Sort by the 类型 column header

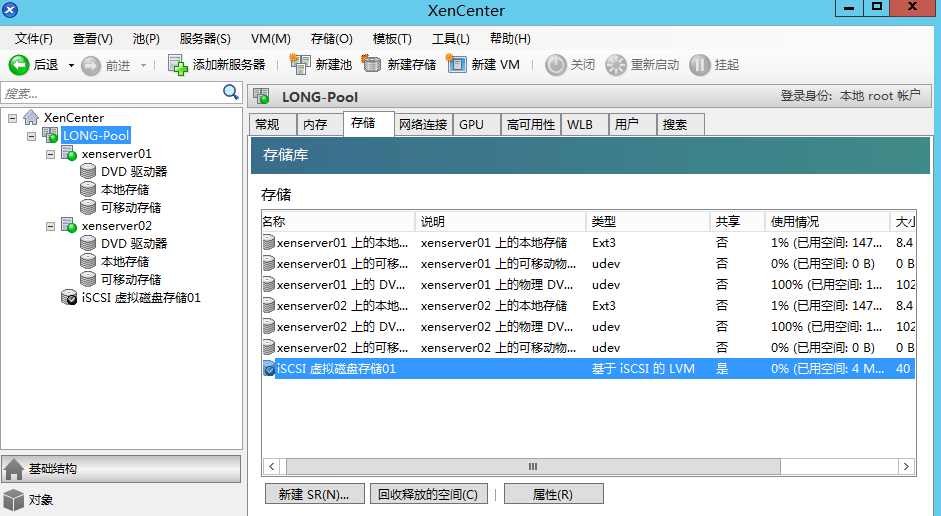pyautogui.click(x=648, y=221)
